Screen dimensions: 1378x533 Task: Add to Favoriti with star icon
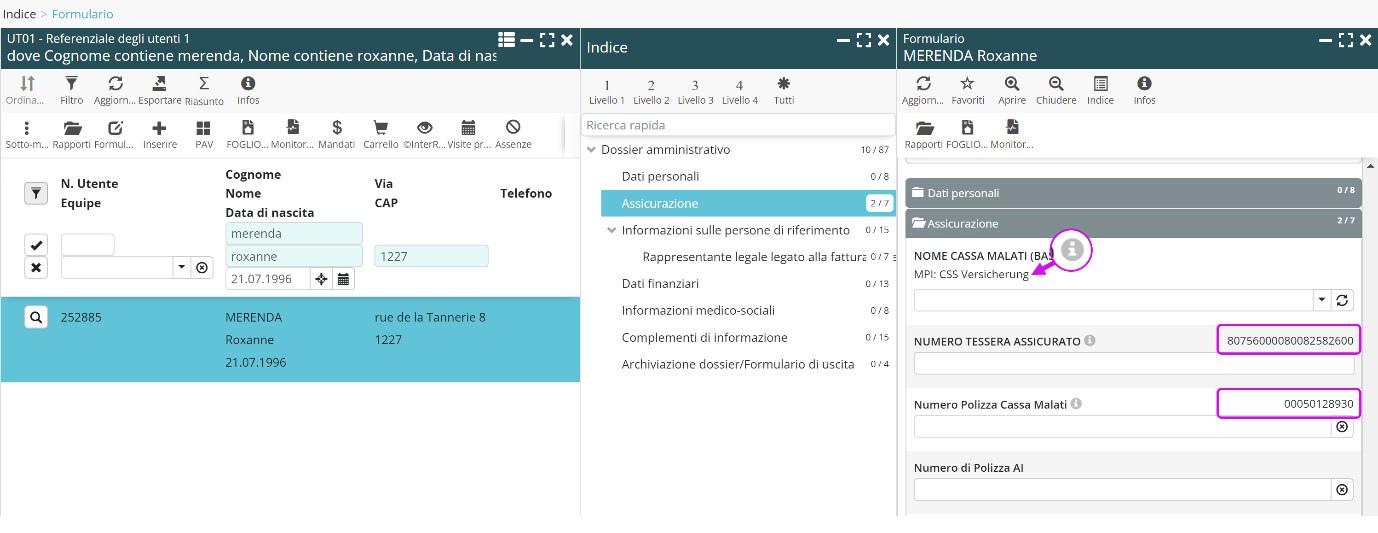967,85
